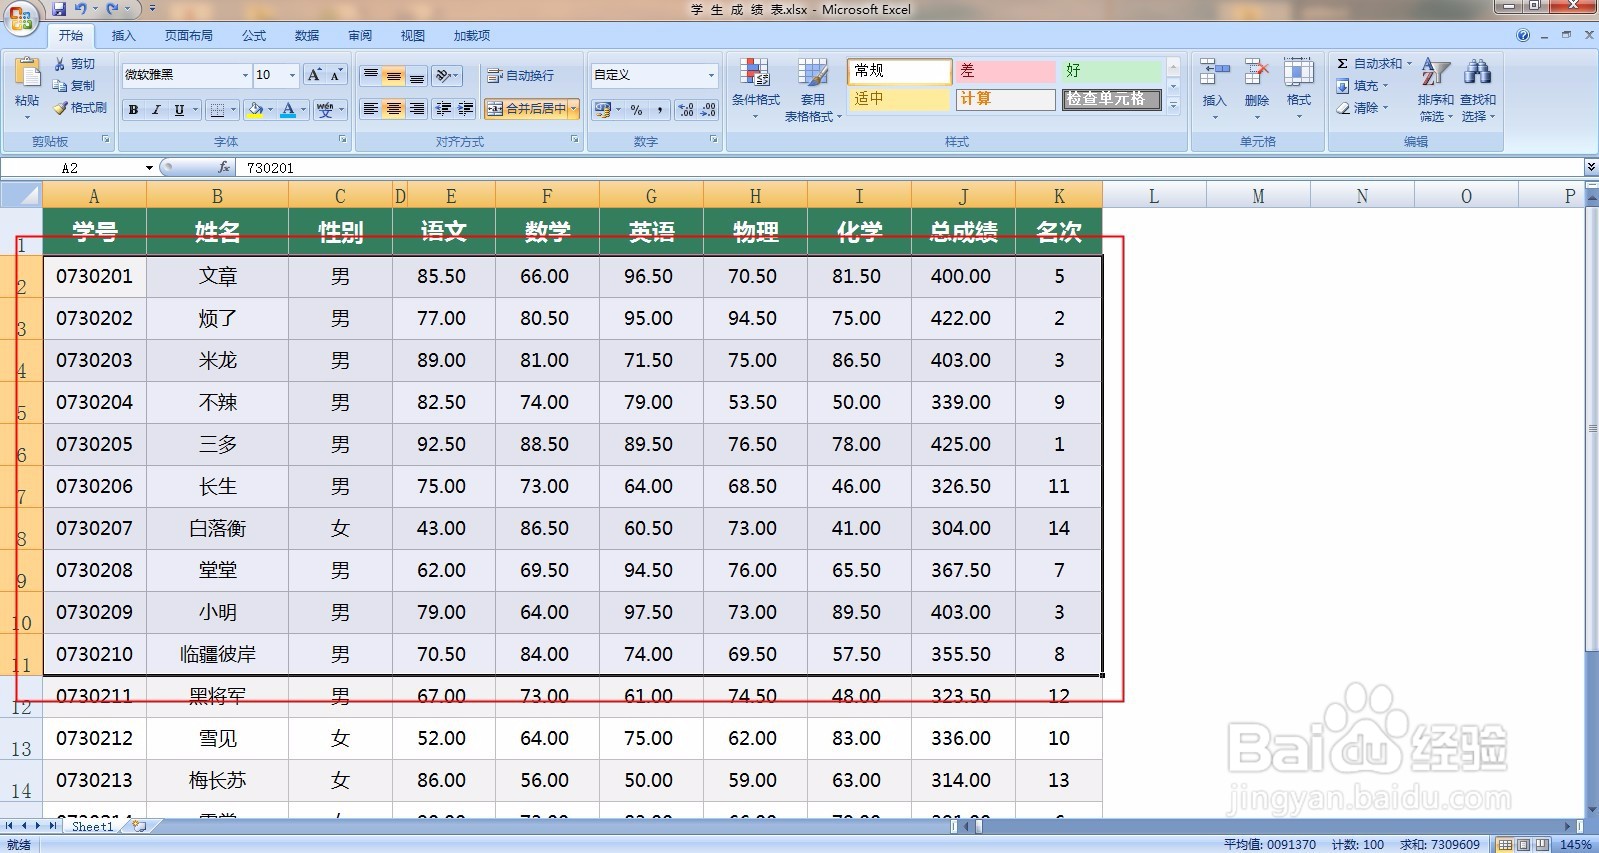Screen dimensions: 1599x853
Task: Select the Format Painter (格式刷)
Action: pyautogui.click(x=81, y=108)
